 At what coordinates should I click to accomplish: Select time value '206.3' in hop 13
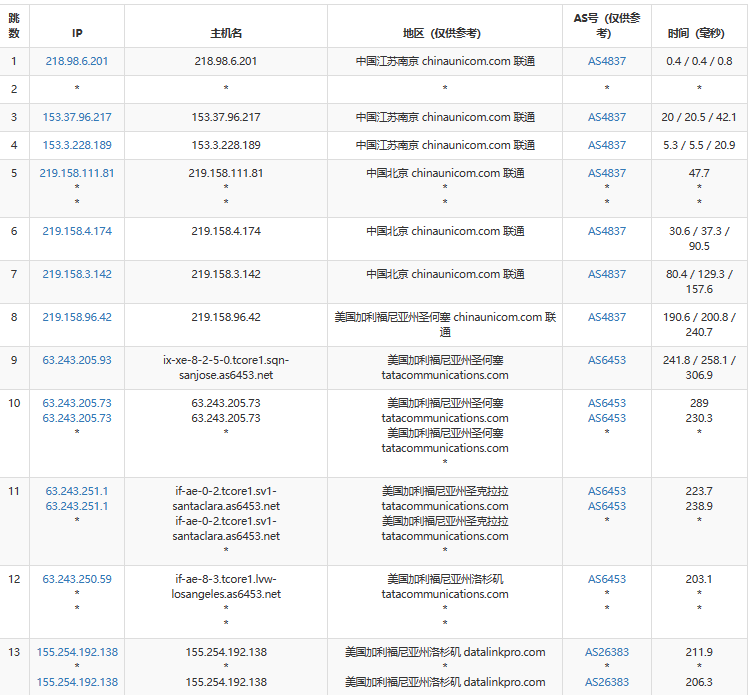click(699, 682)
